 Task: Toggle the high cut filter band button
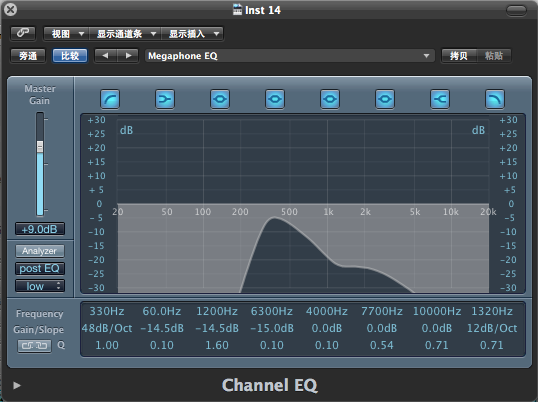[x=494, y=99]
